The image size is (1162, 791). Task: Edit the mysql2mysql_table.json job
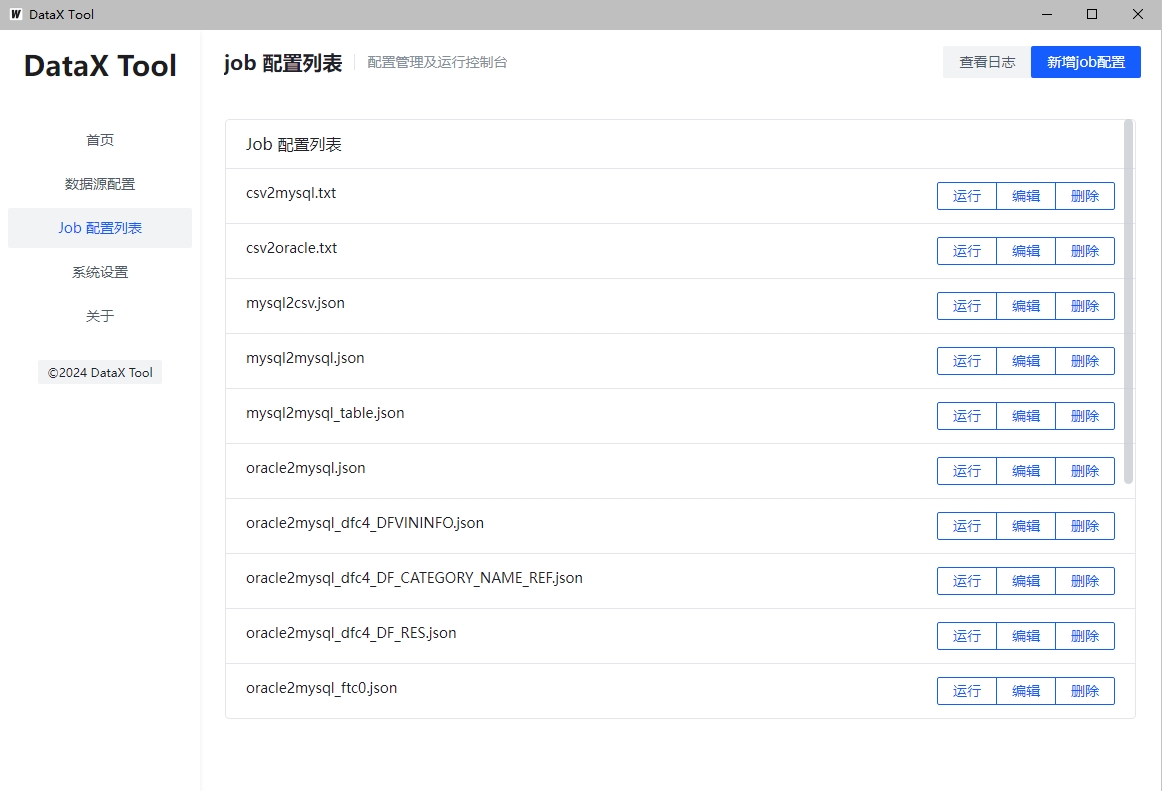[x=1026, y=416]
